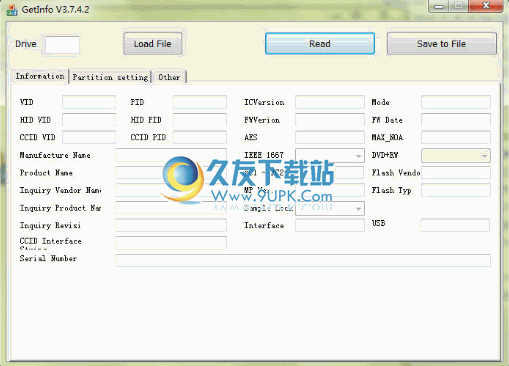This screenshot has height=366, width=509.
Task: Click the Inquiry Revision field
Action: [171, 226]
